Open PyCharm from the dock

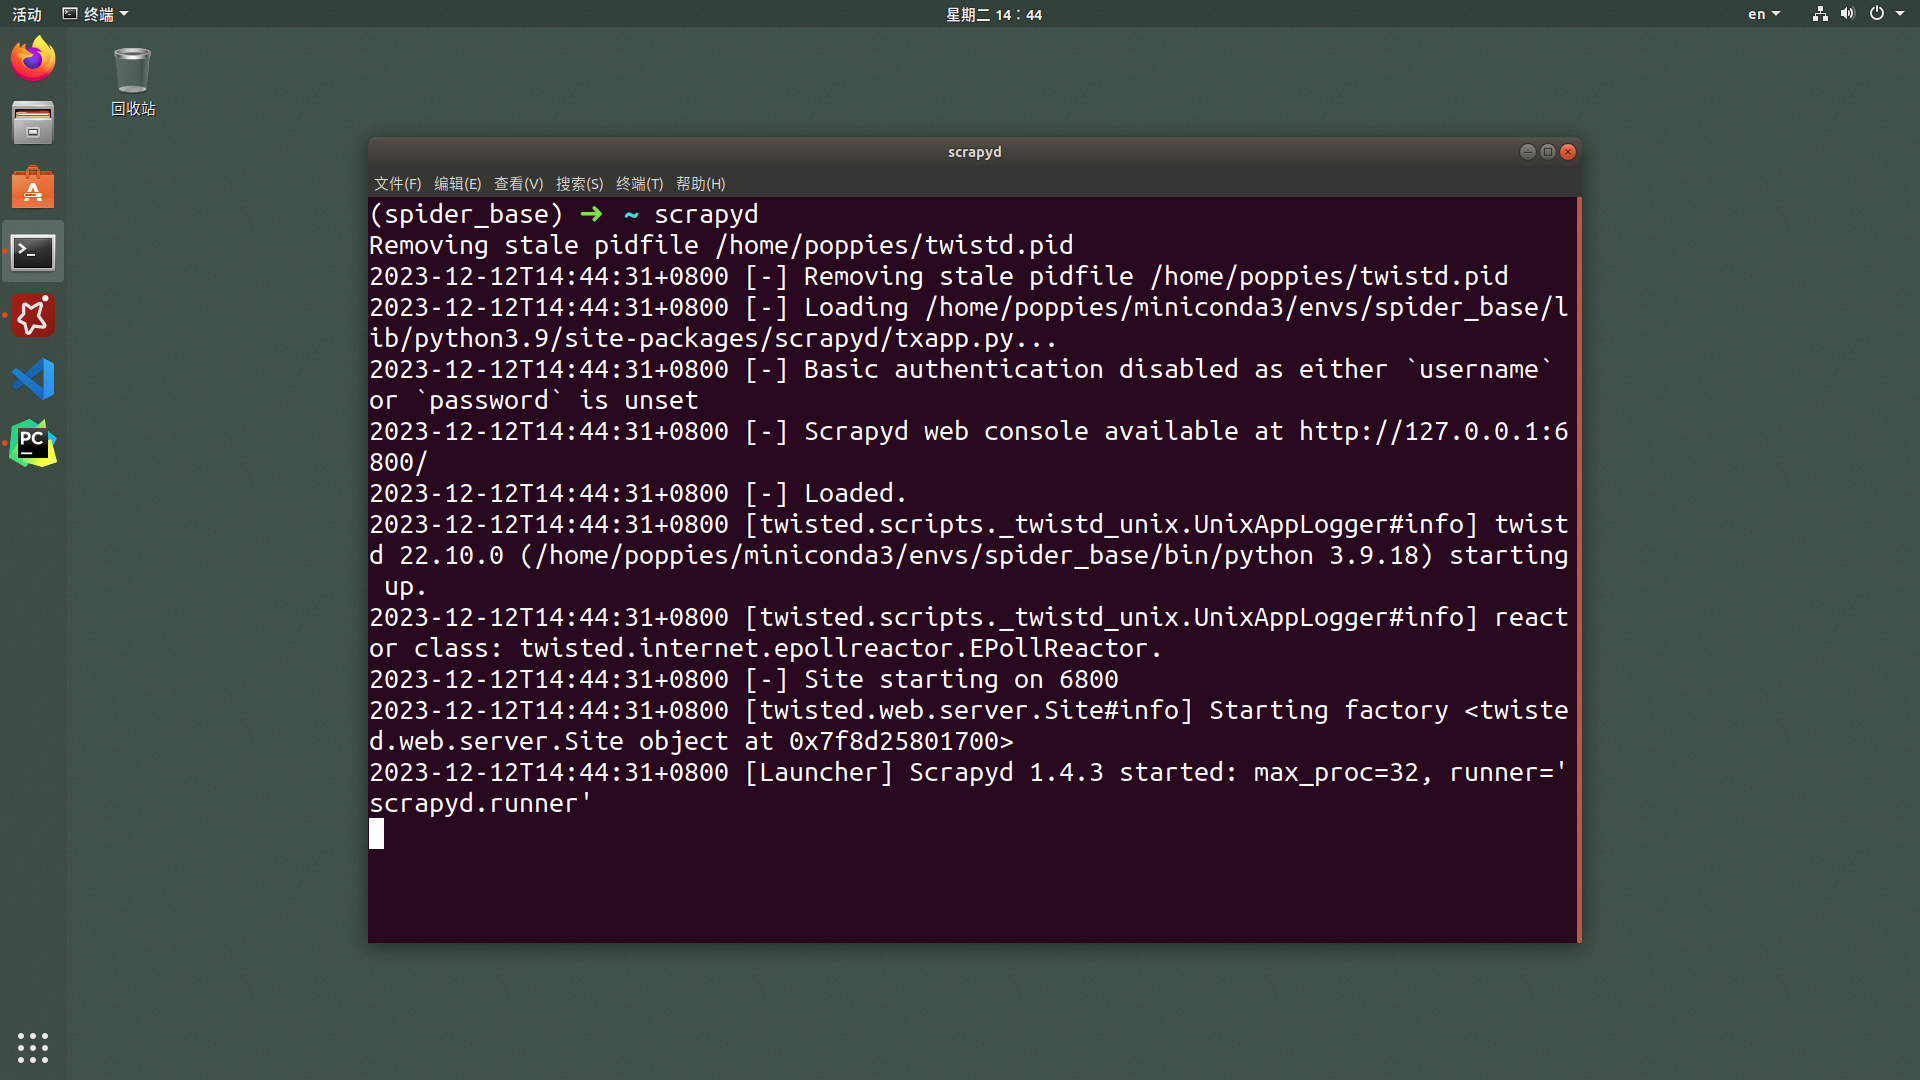(x=33, y=444)
